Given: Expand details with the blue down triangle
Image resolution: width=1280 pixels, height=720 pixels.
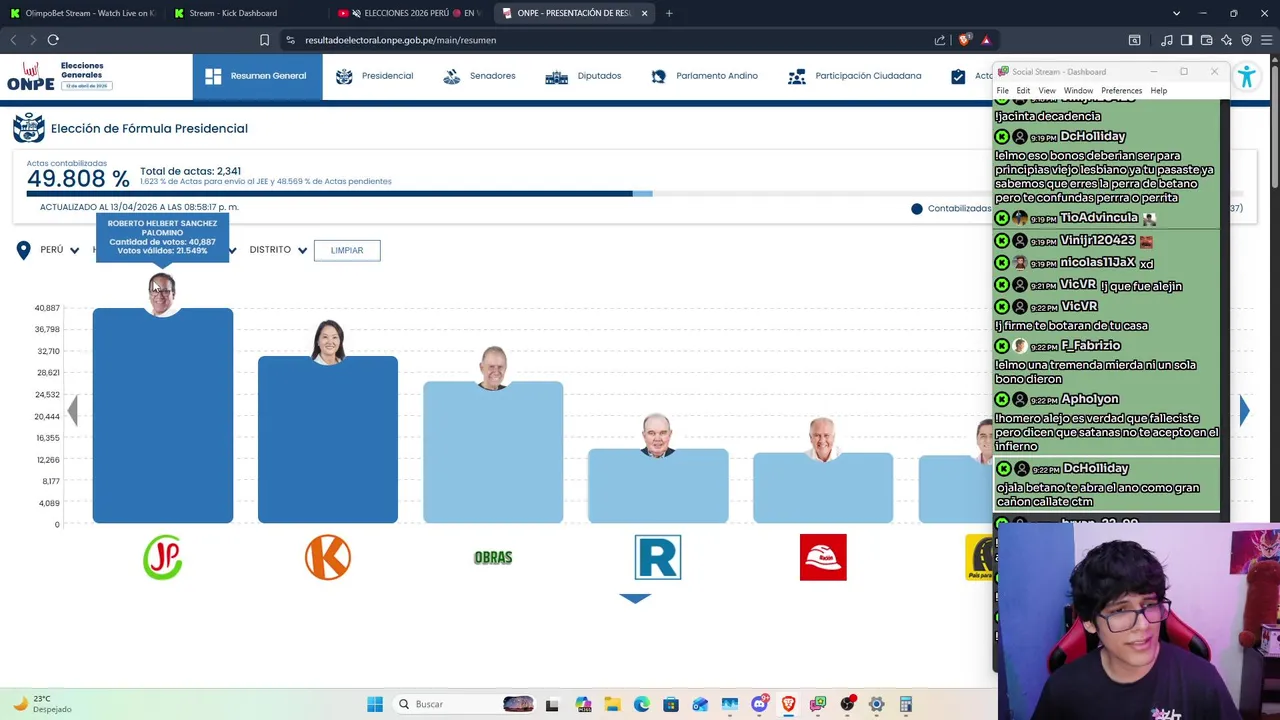Looking at the screenshot, I should 635,598.
